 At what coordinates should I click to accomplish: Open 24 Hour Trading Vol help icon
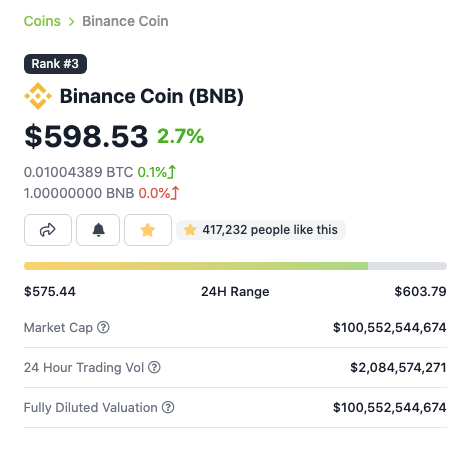tap(154, 367)
